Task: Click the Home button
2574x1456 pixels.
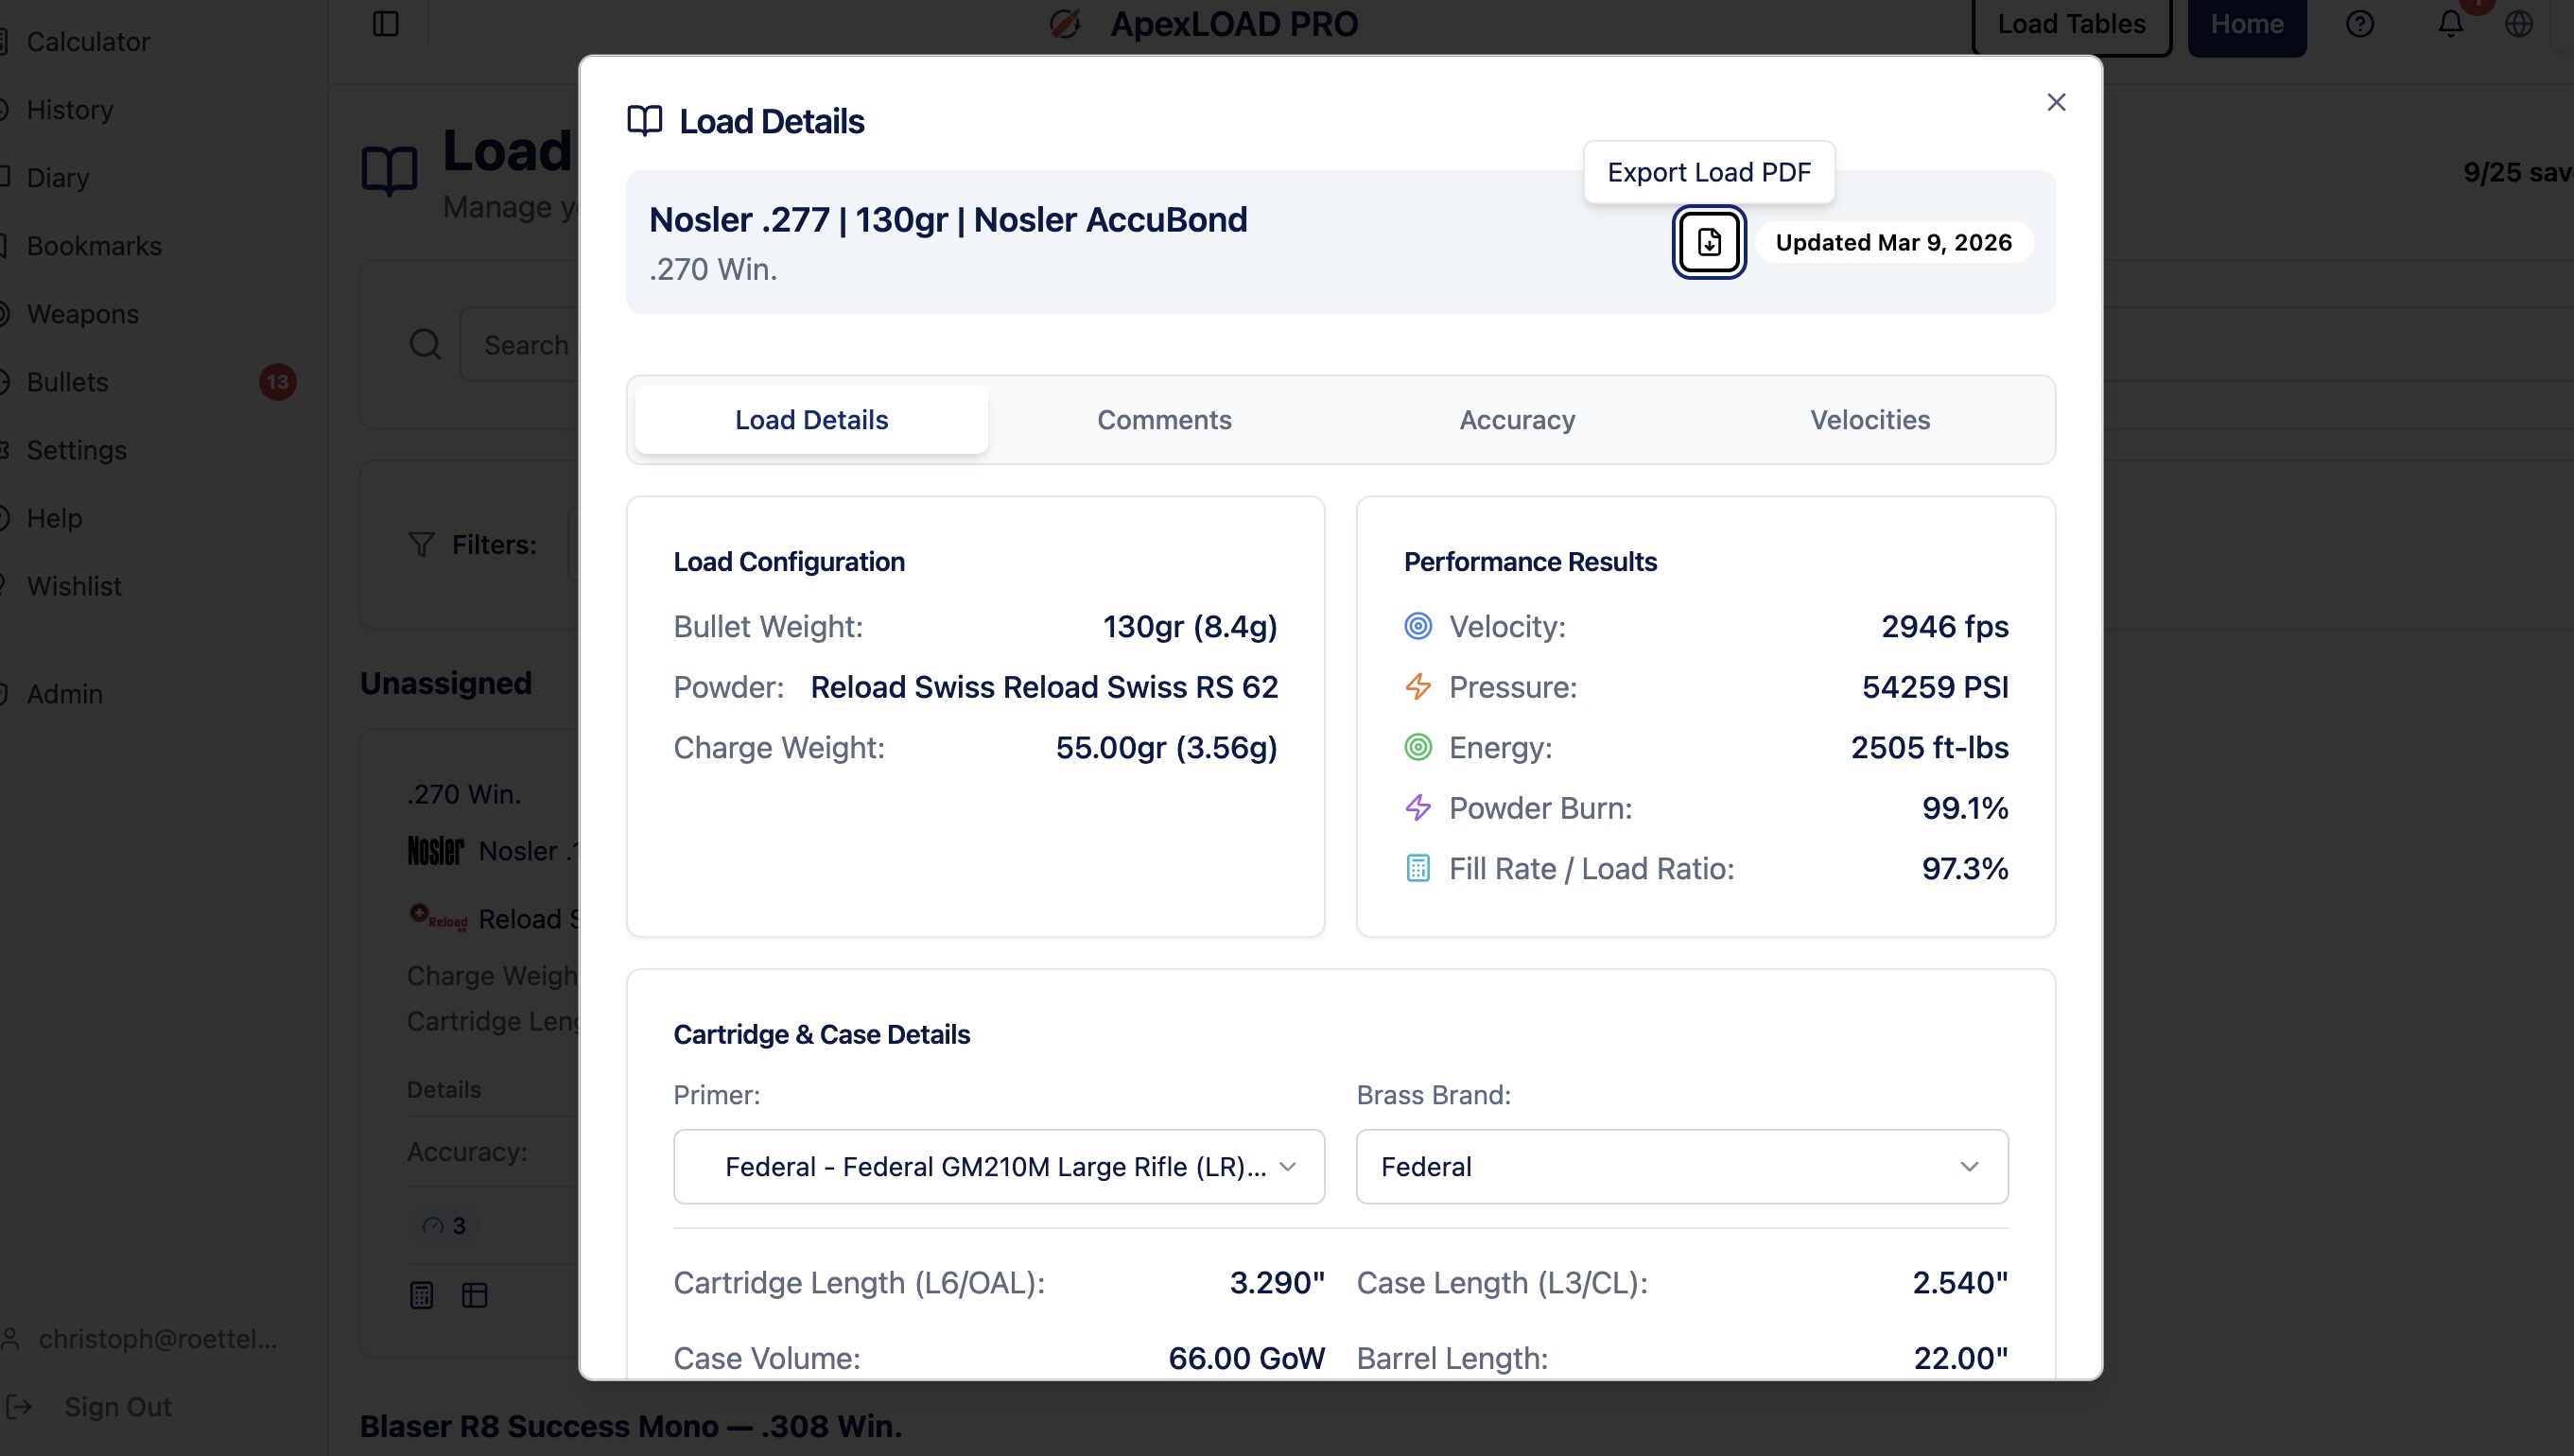Action: (2246, 24)
